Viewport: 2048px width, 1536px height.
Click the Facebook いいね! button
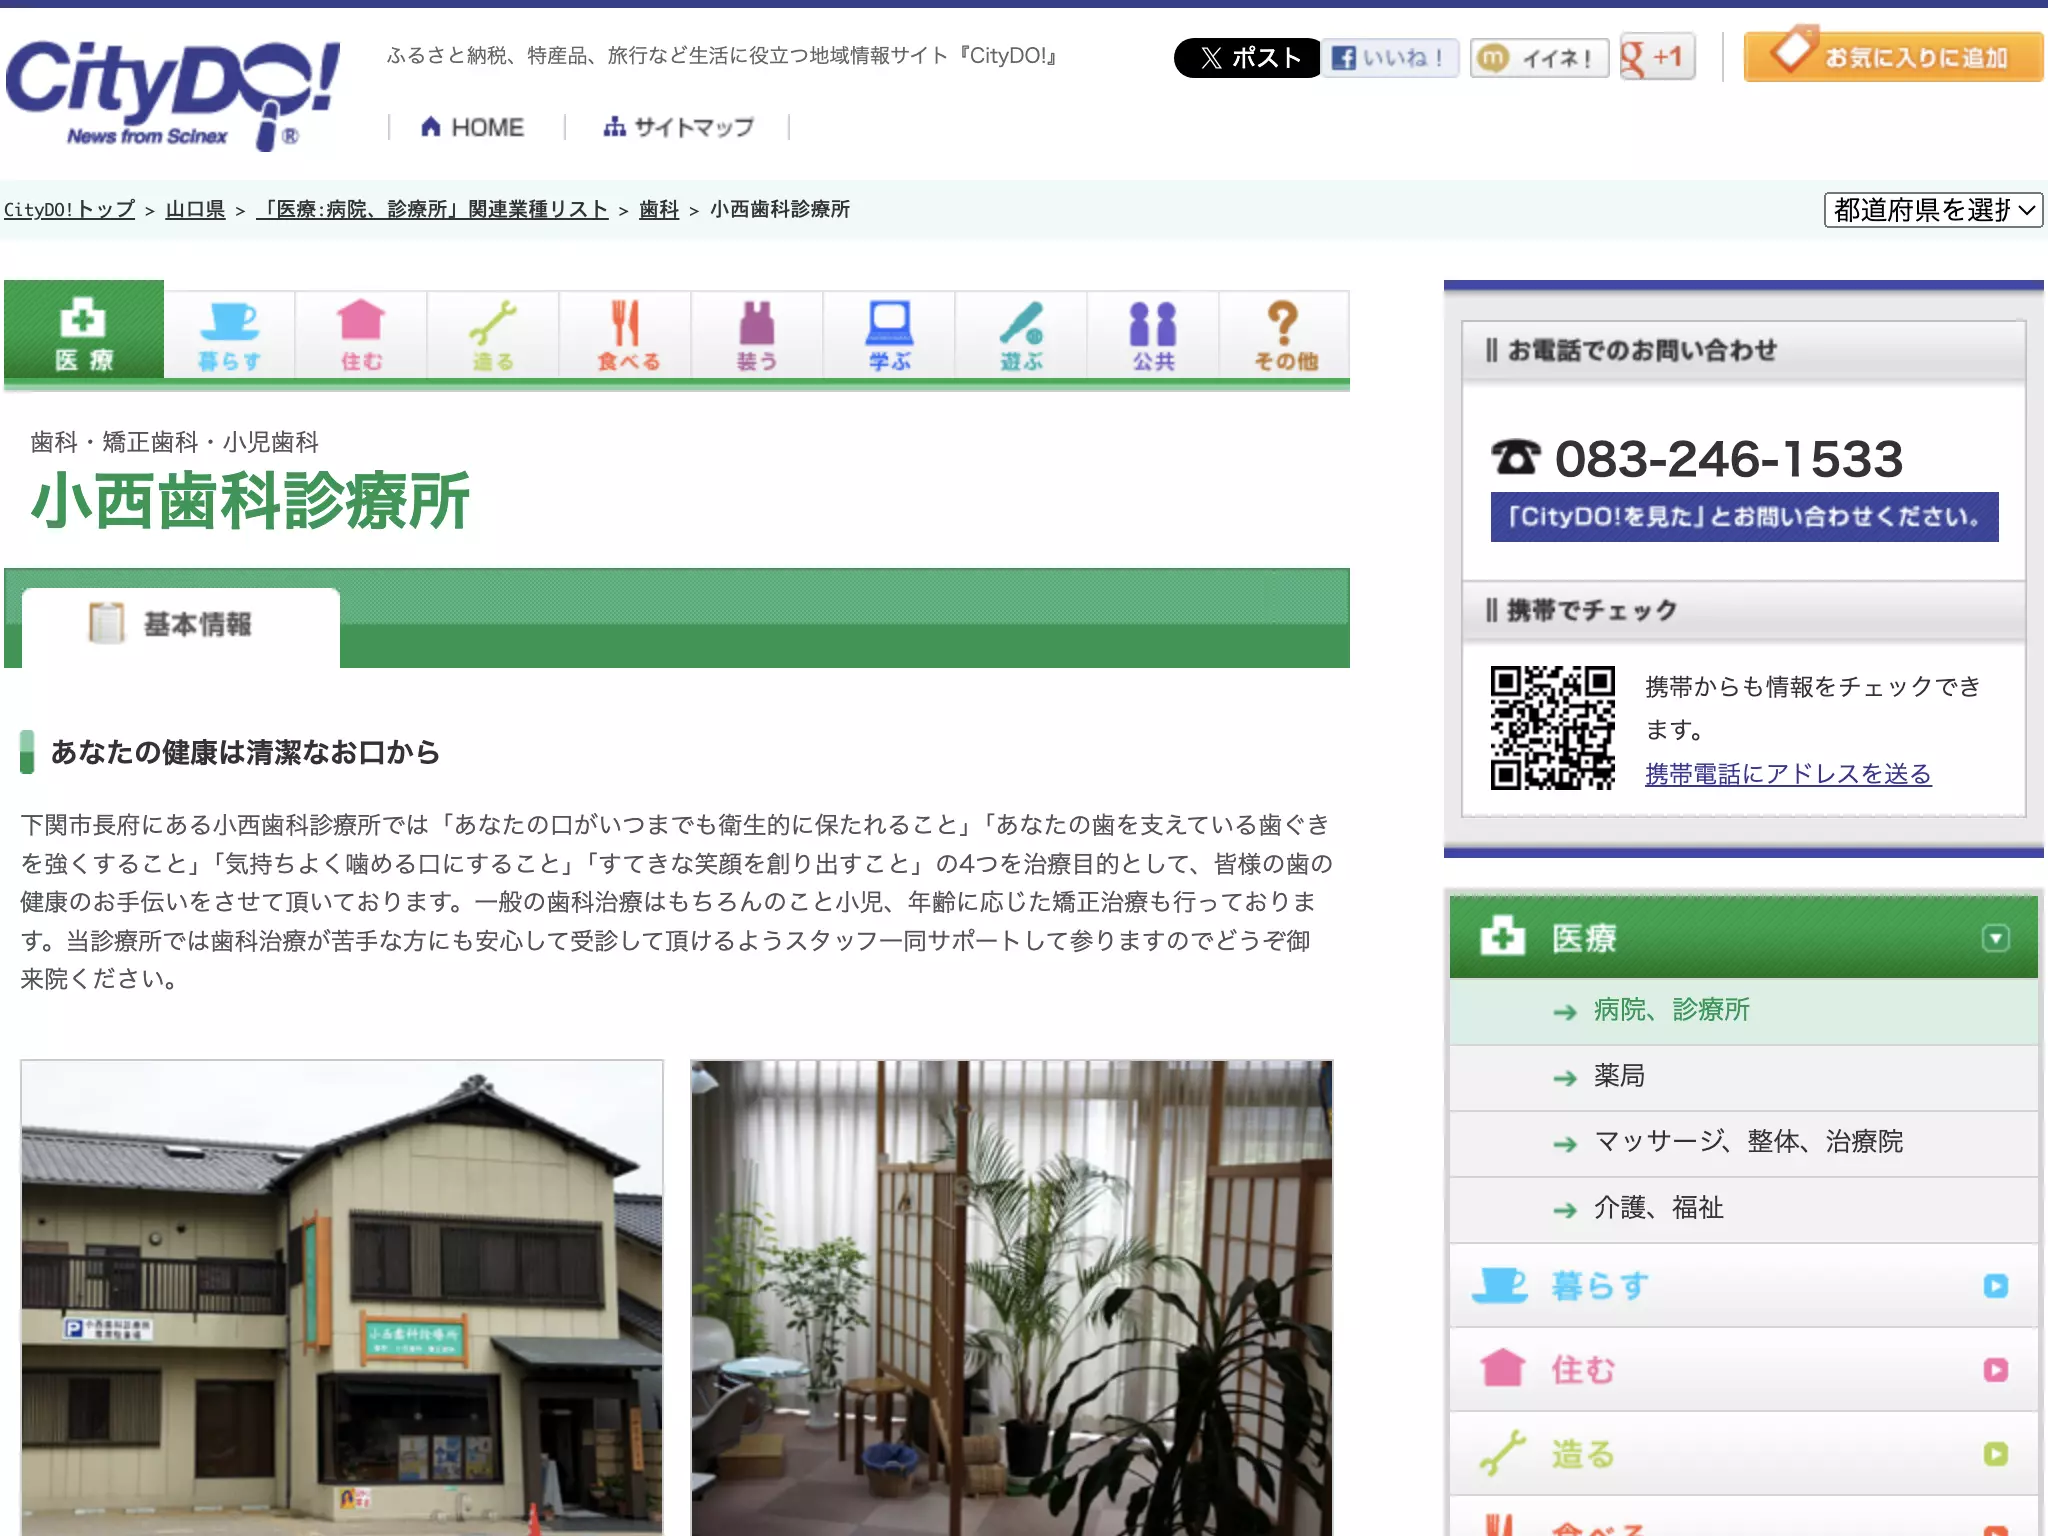1391,58
